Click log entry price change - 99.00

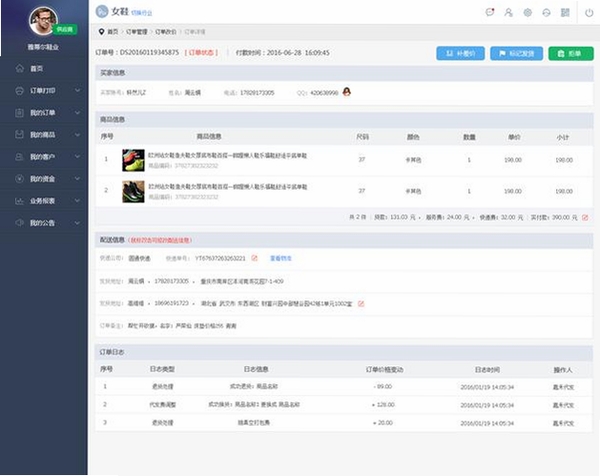383,387
